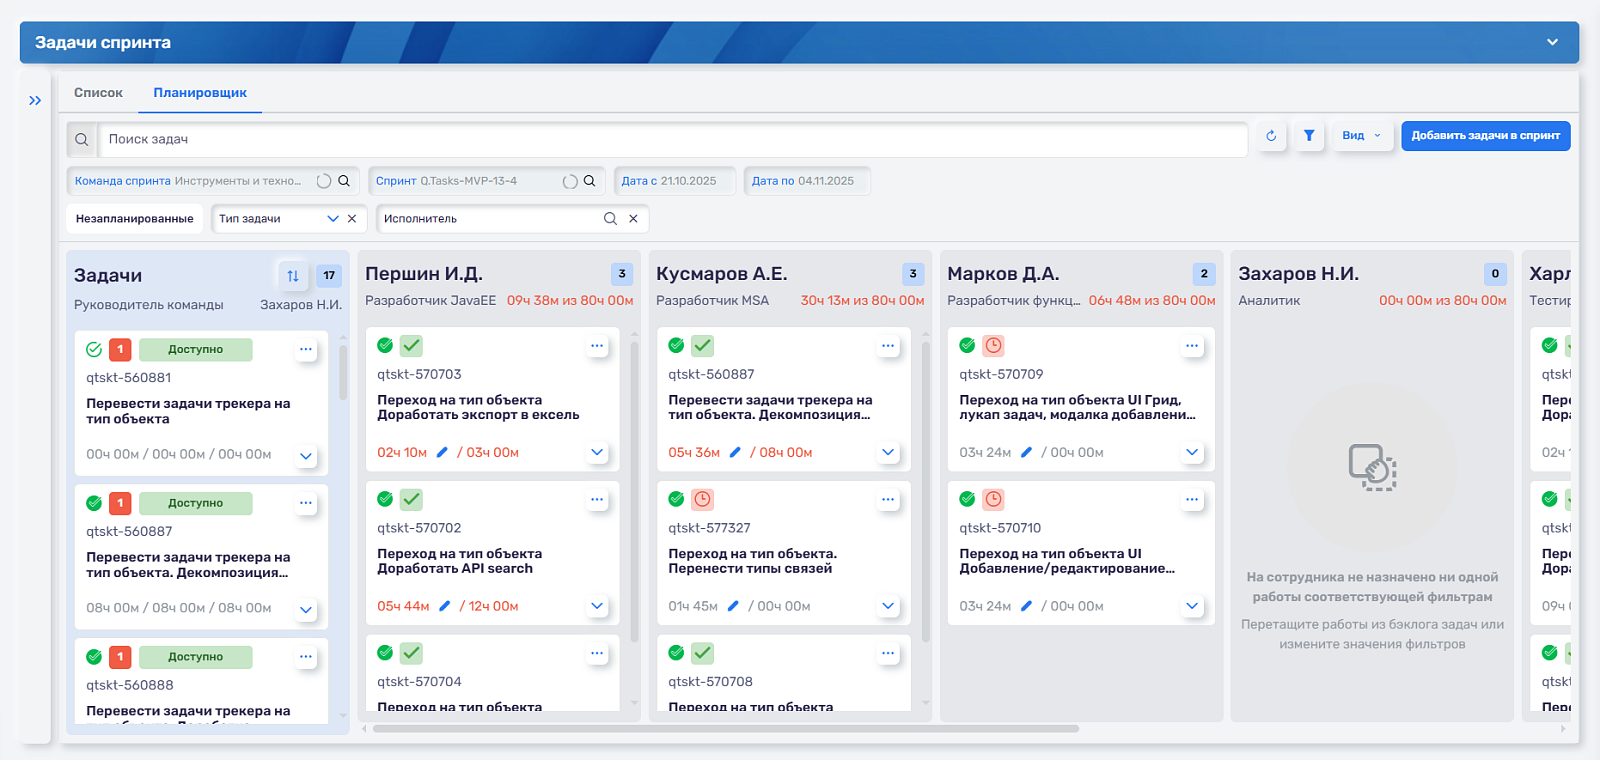1600x760 pixels.
Task: Clear the Тип задачи filter
Action: 352,219
